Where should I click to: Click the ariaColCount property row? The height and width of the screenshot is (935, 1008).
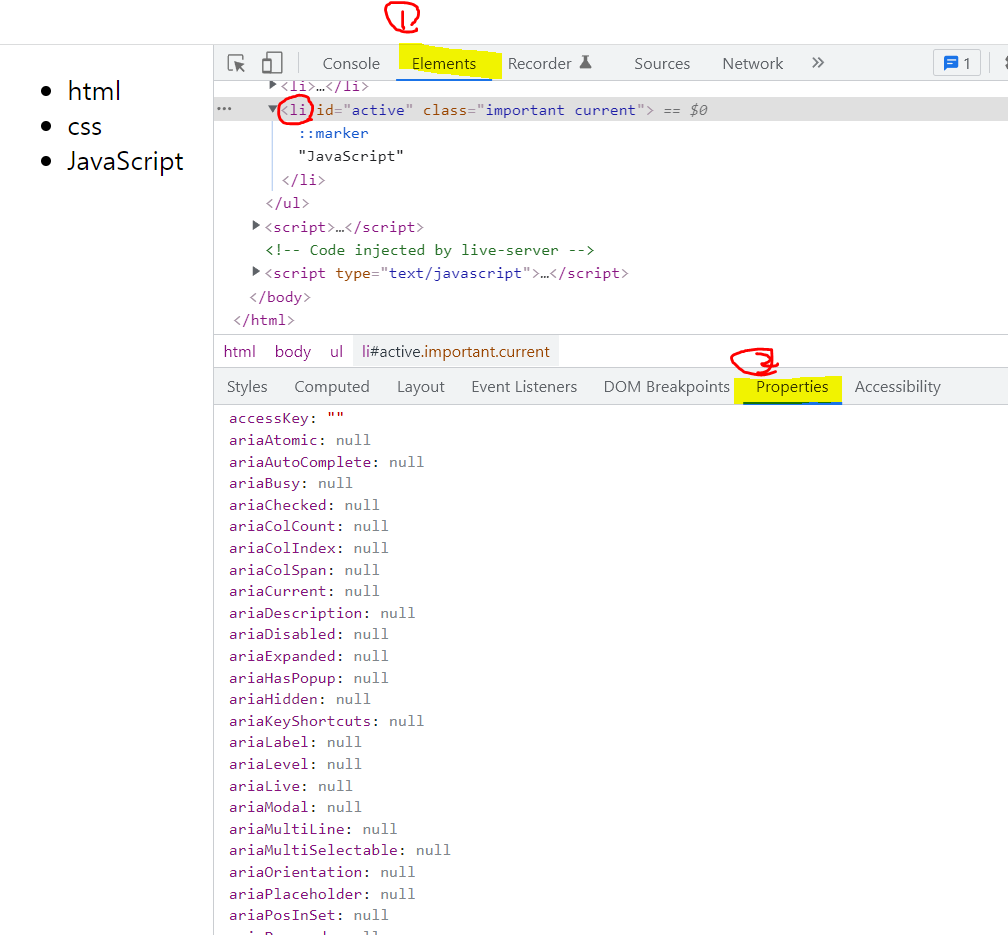309,527
